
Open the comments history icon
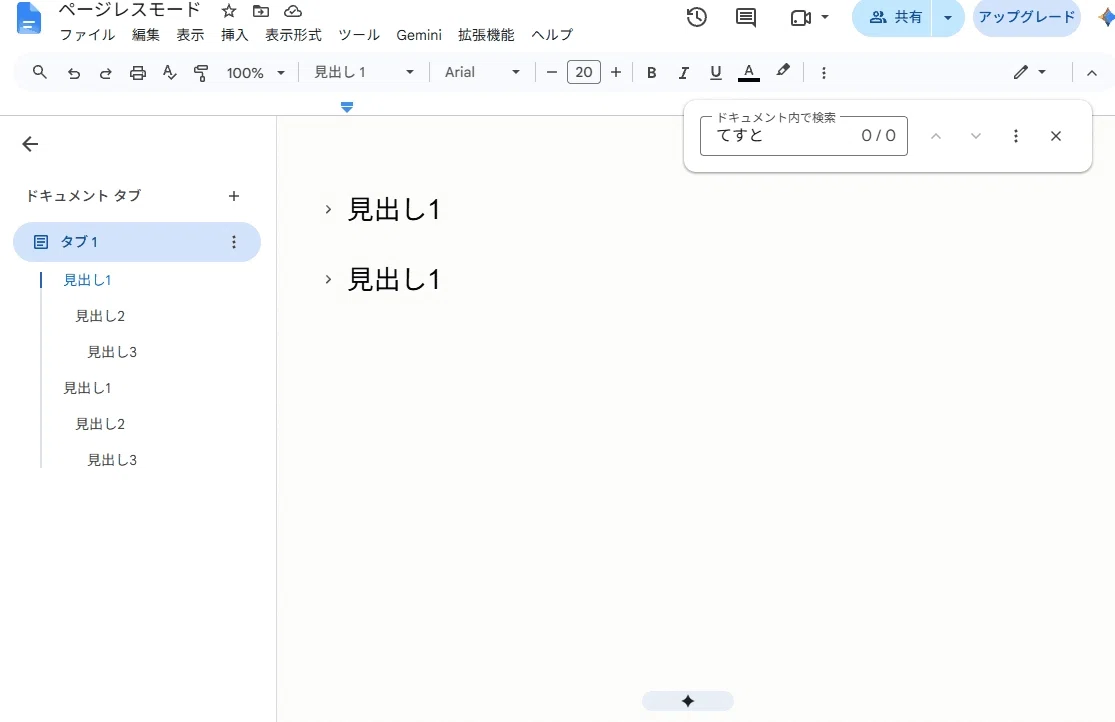click(745, 17)
